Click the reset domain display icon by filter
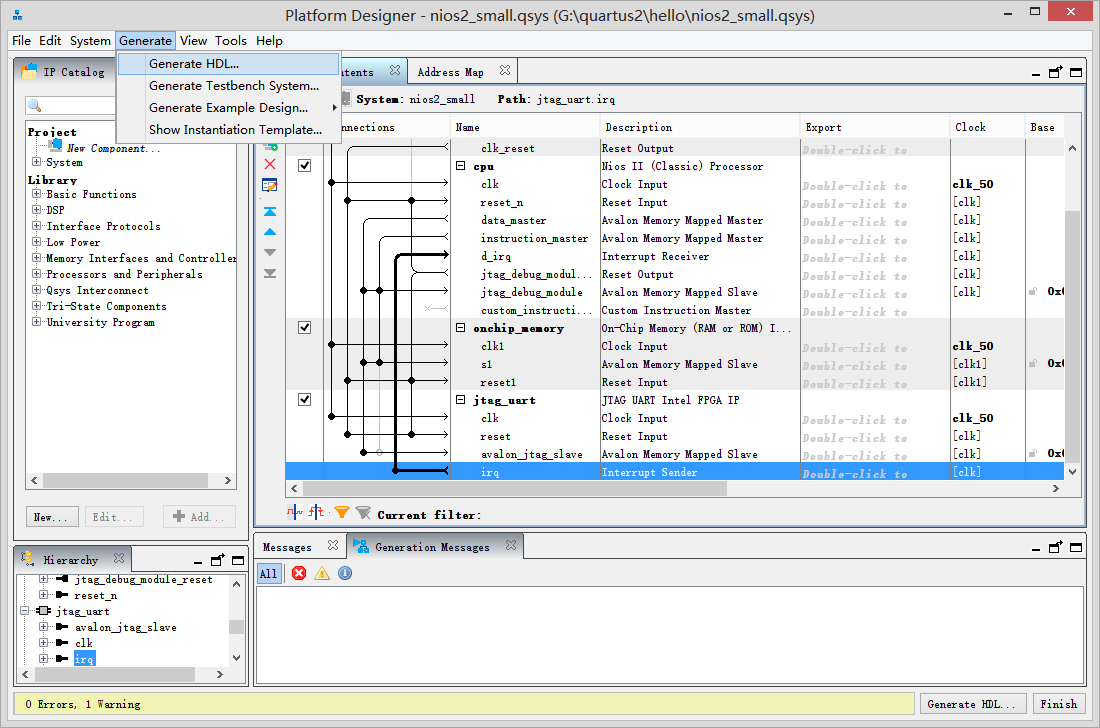The image size is (1100, 728). point(316,513)
